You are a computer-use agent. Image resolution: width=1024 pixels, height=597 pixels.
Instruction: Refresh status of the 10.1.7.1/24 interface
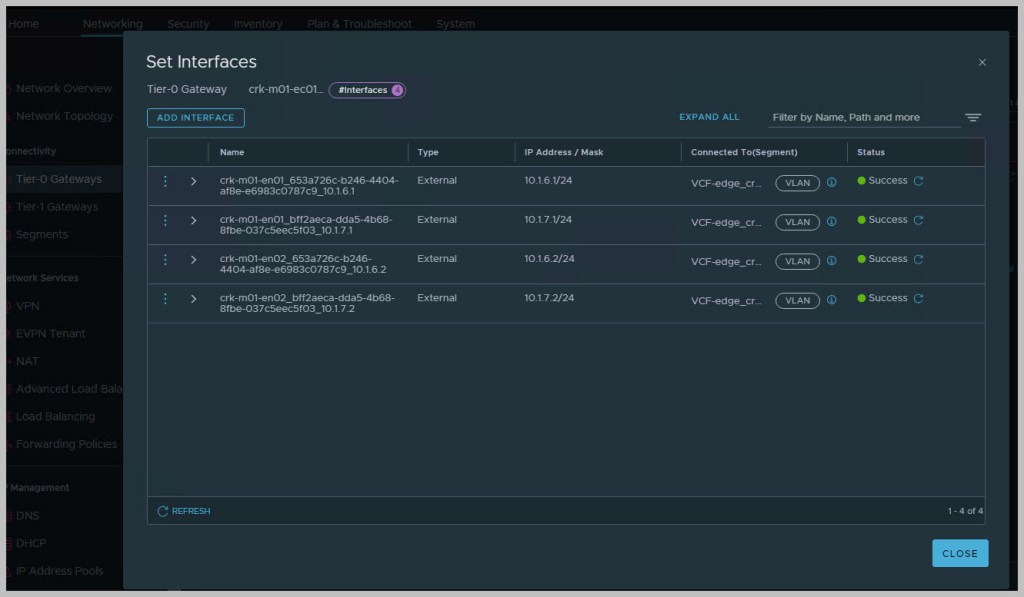point(918,220)
